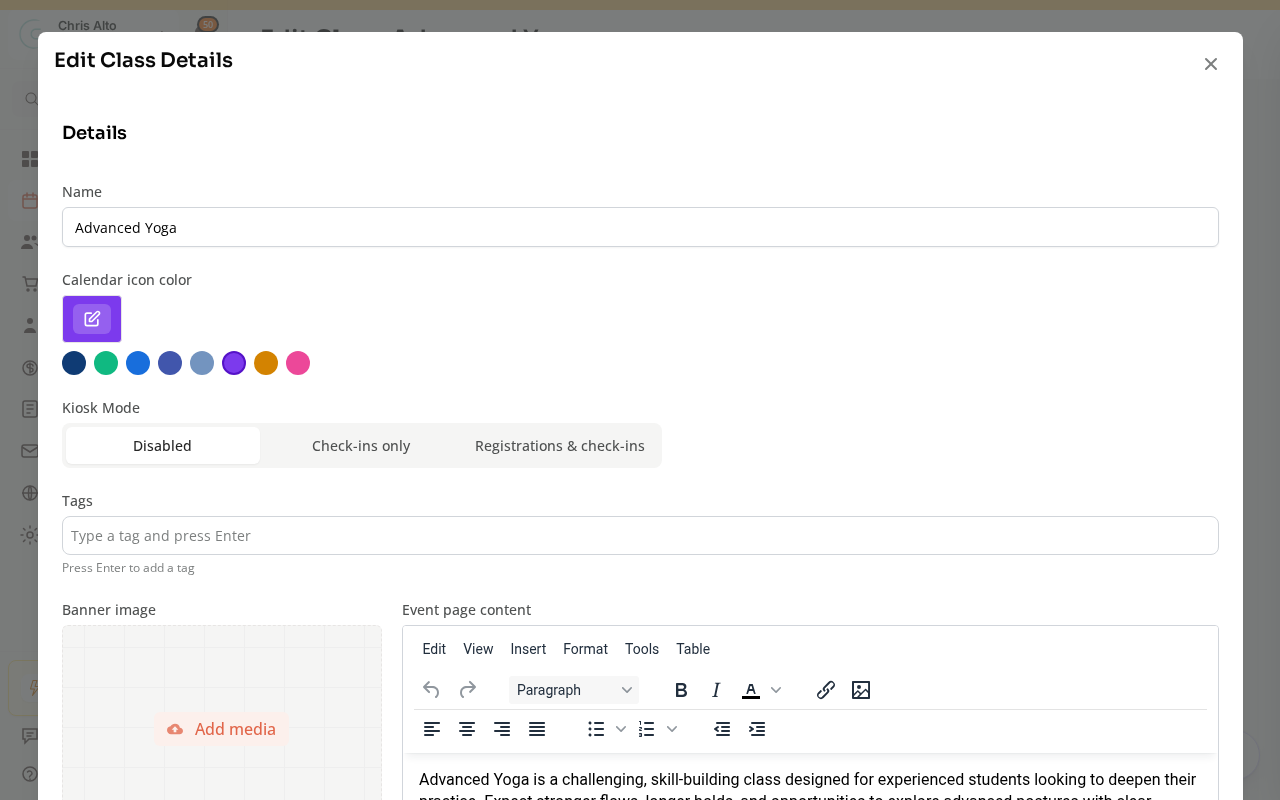1280x800 pixels.
Task: Open the Edit menu in editor
Action: [x=434, y=649]
